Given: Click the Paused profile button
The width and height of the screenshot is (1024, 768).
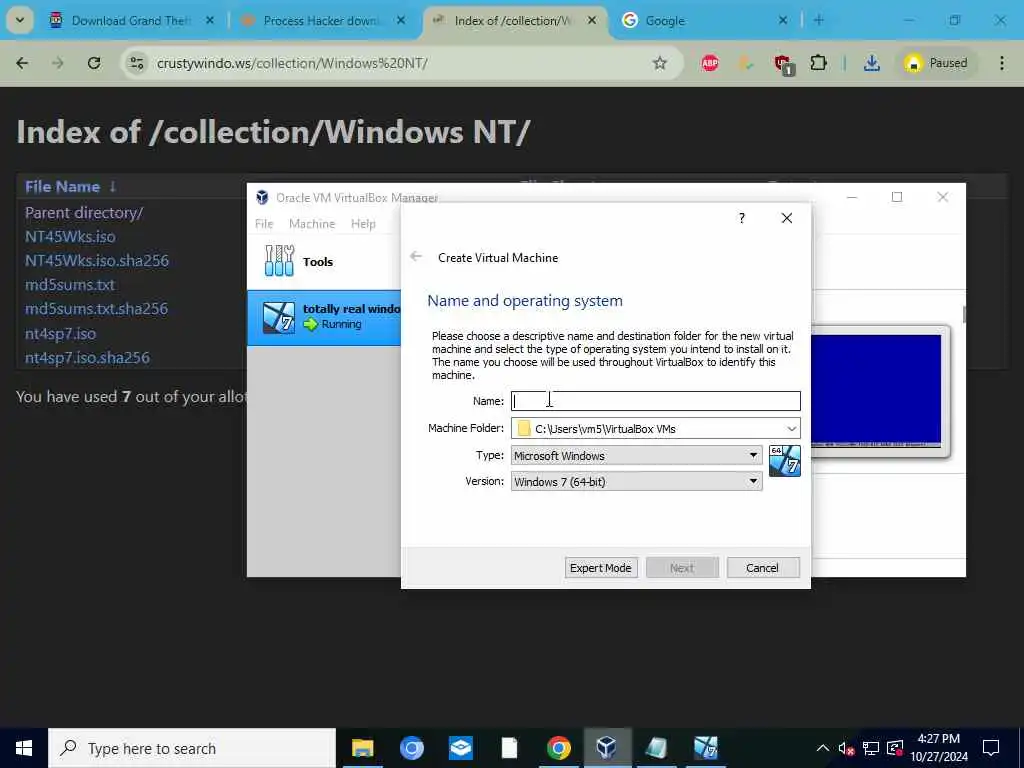Looking at the screenshot, I should 935,63.
